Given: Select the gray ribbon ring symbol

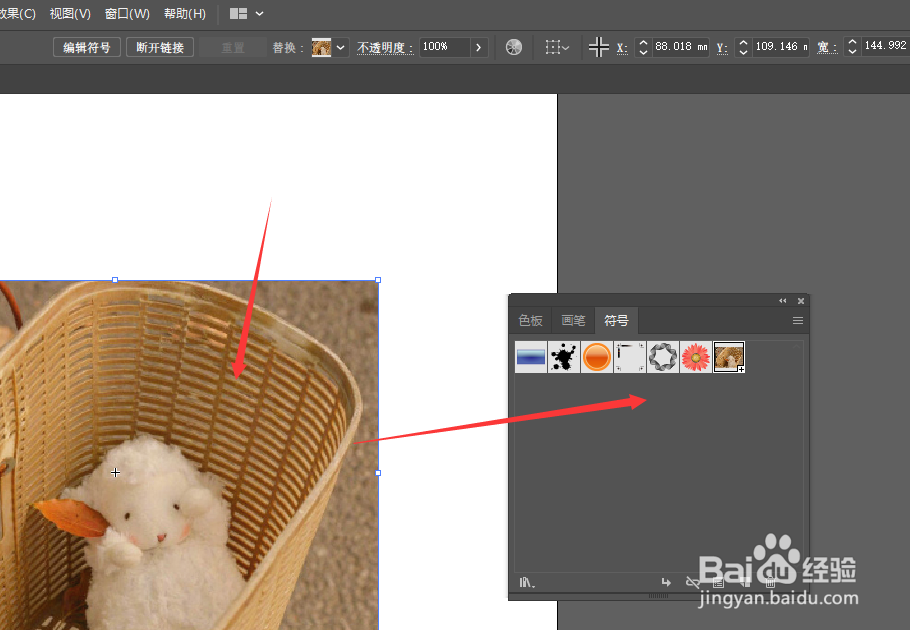Looking at the screenshot, I should pos(663,357).
